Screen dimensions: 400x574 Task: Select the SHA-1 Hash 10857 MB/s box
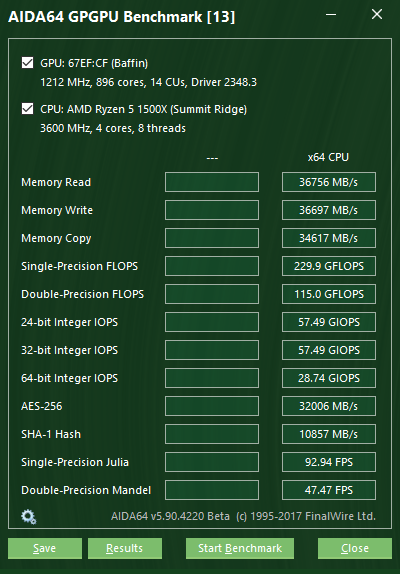tap(329, 434)
